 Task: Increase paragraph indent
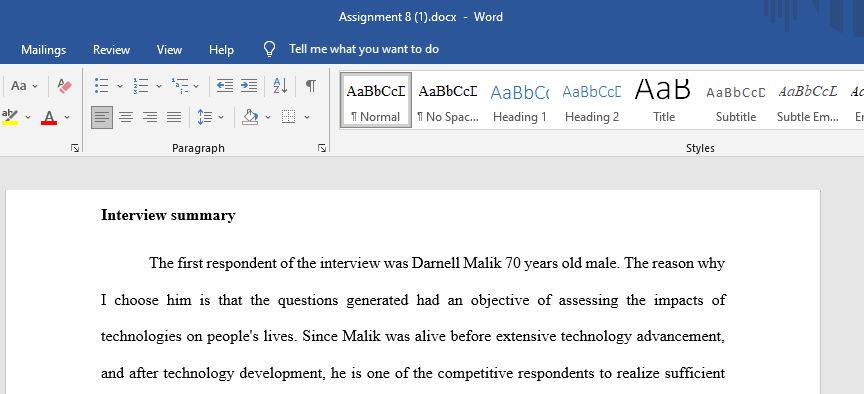click(249, 86)
